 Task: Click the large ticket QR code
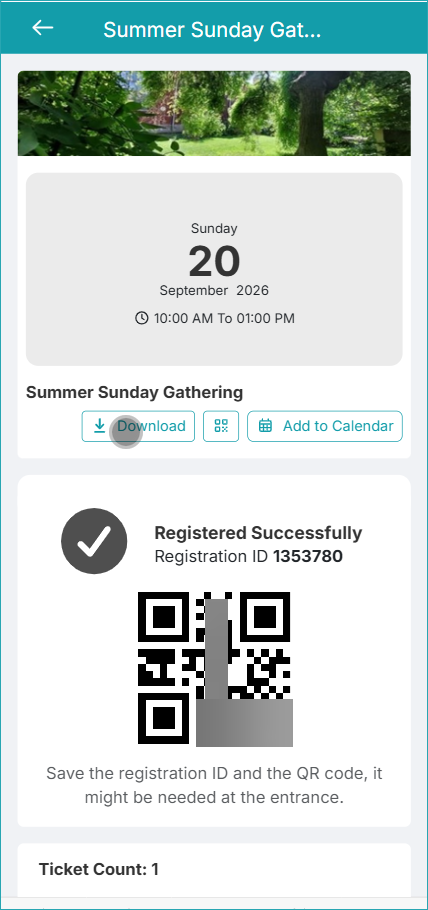(x=215, y=669)
